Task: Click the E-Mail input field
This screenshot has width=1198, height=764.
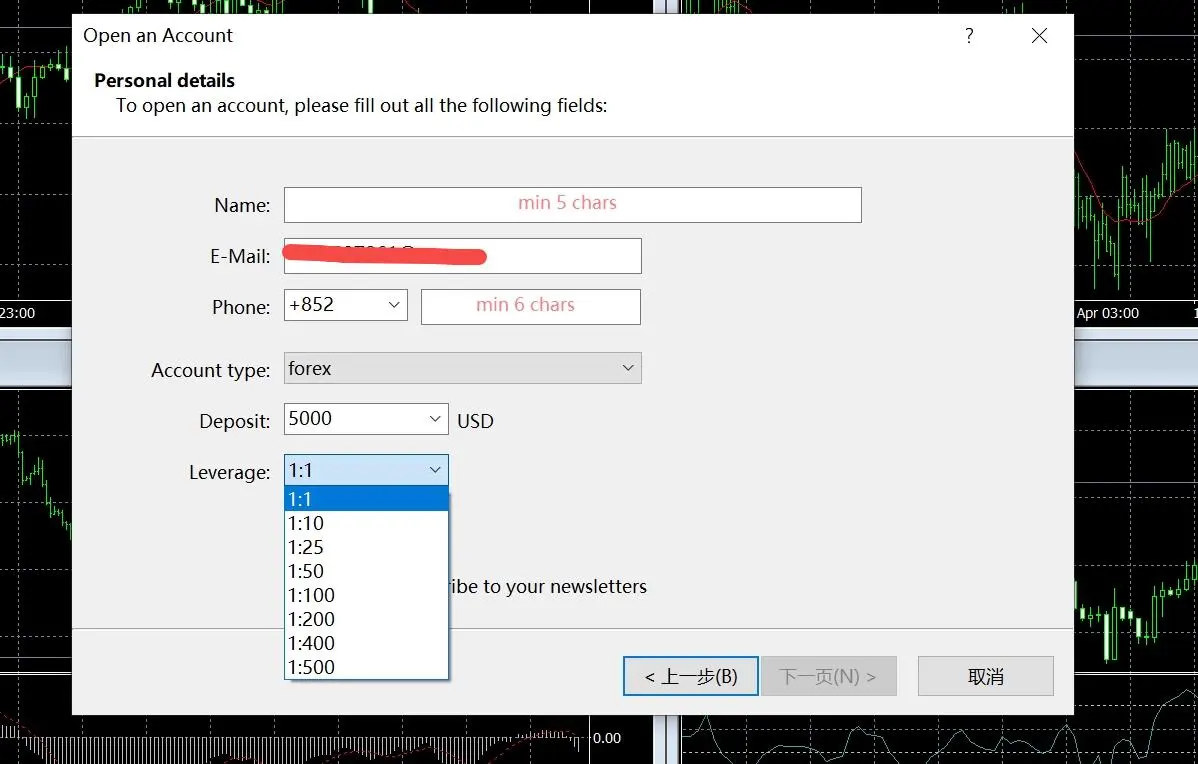Action: tap(462, 256)
